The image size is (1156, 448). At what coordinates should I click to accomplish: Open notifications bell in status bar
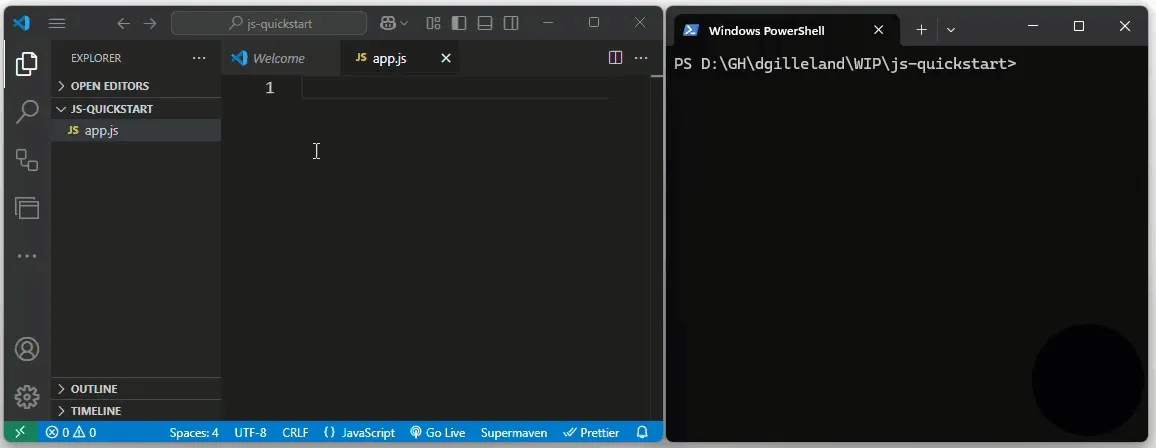[x=642, y=433]
